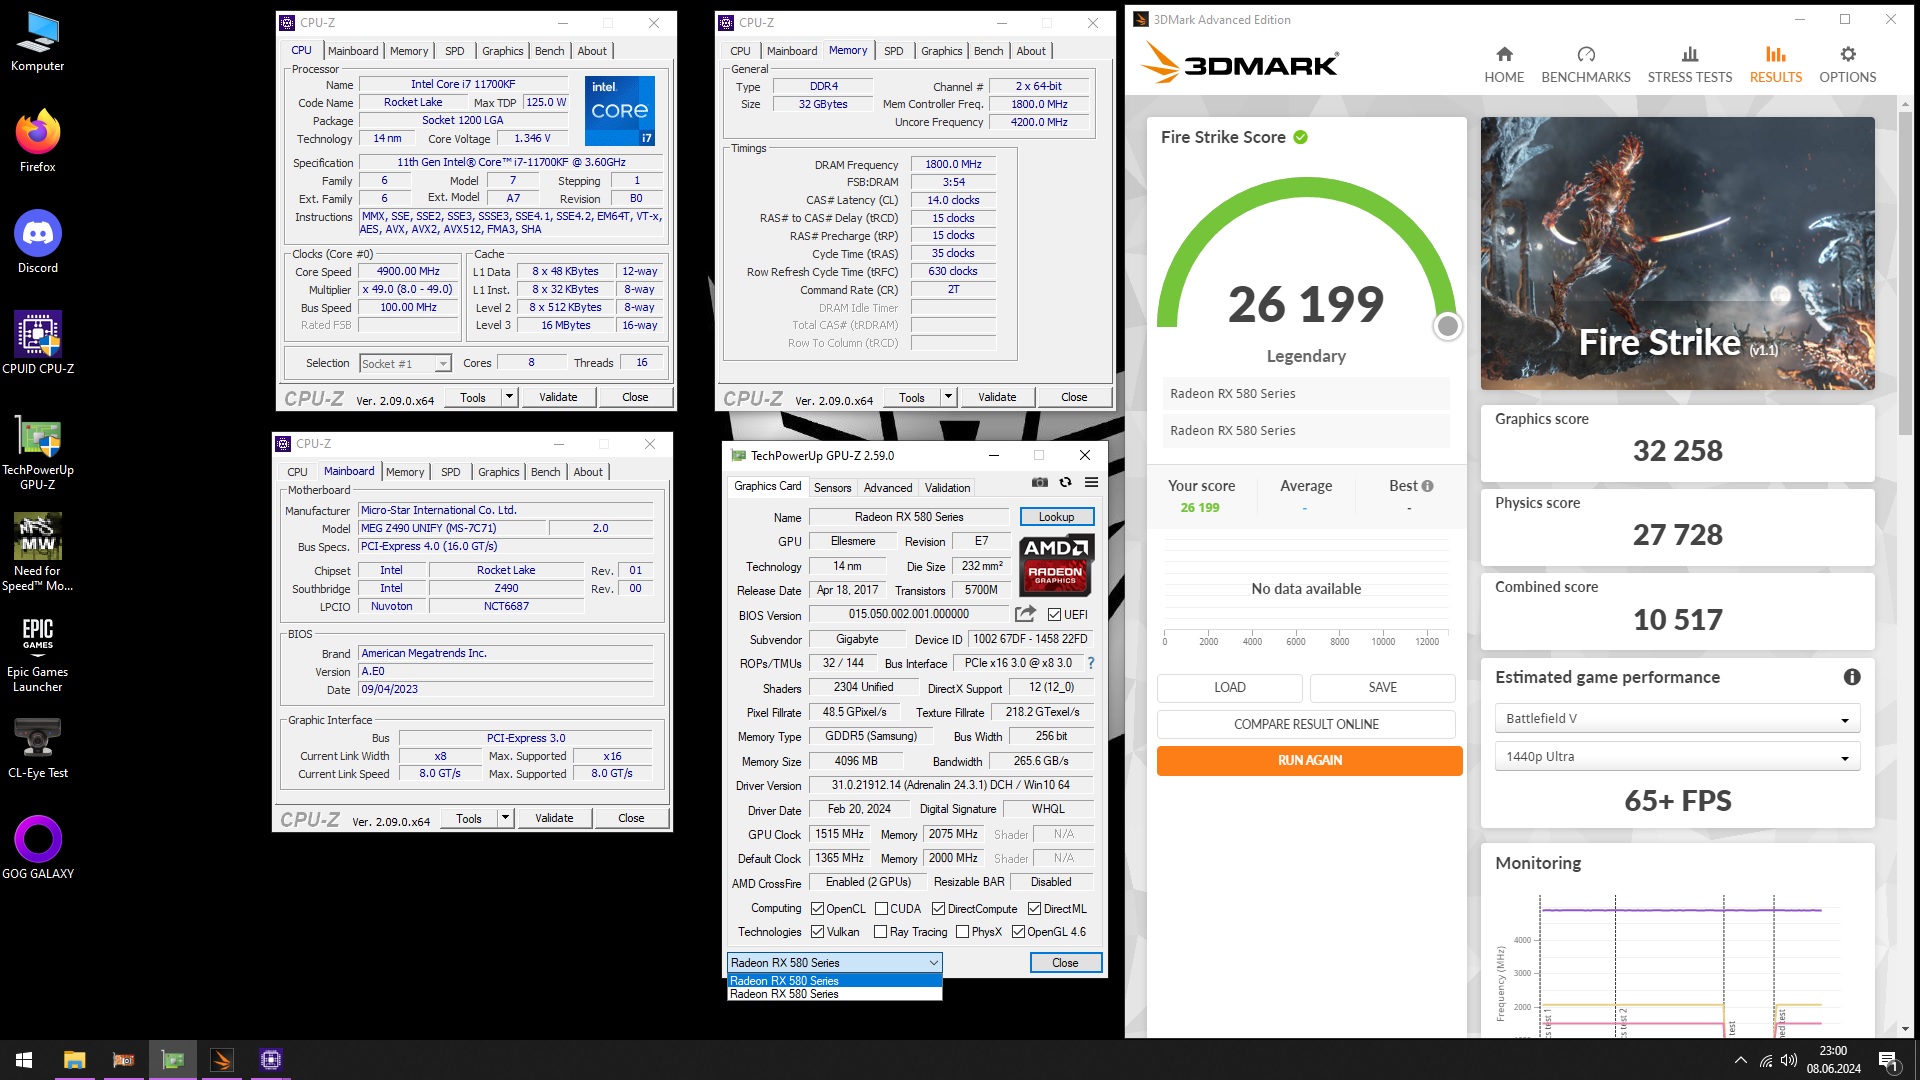1920x1080 pixels.
Task: Expand the 1440p Ultra resolution dropdown
Action: tap(1677, 756)
